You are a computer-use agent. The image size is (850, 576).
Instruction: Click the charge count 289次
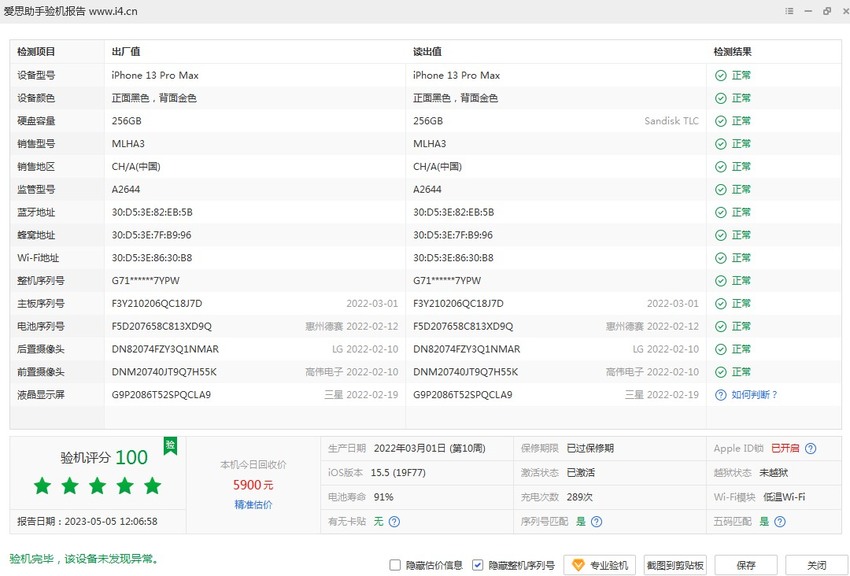click(x=579, y=497)
